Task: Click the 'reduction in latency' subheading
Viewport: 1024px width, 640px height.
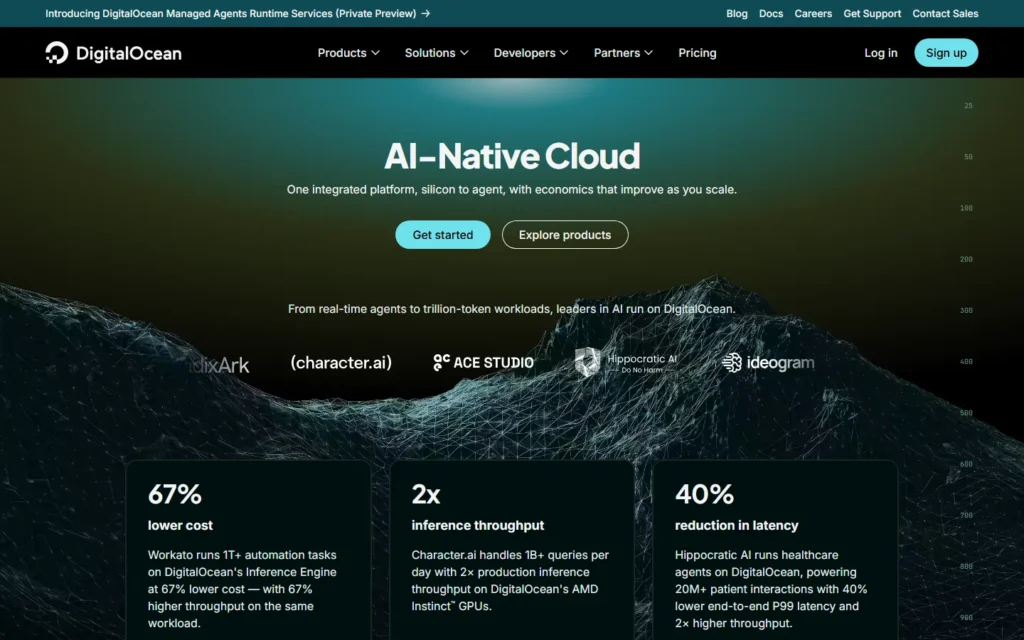Action: 737,525
